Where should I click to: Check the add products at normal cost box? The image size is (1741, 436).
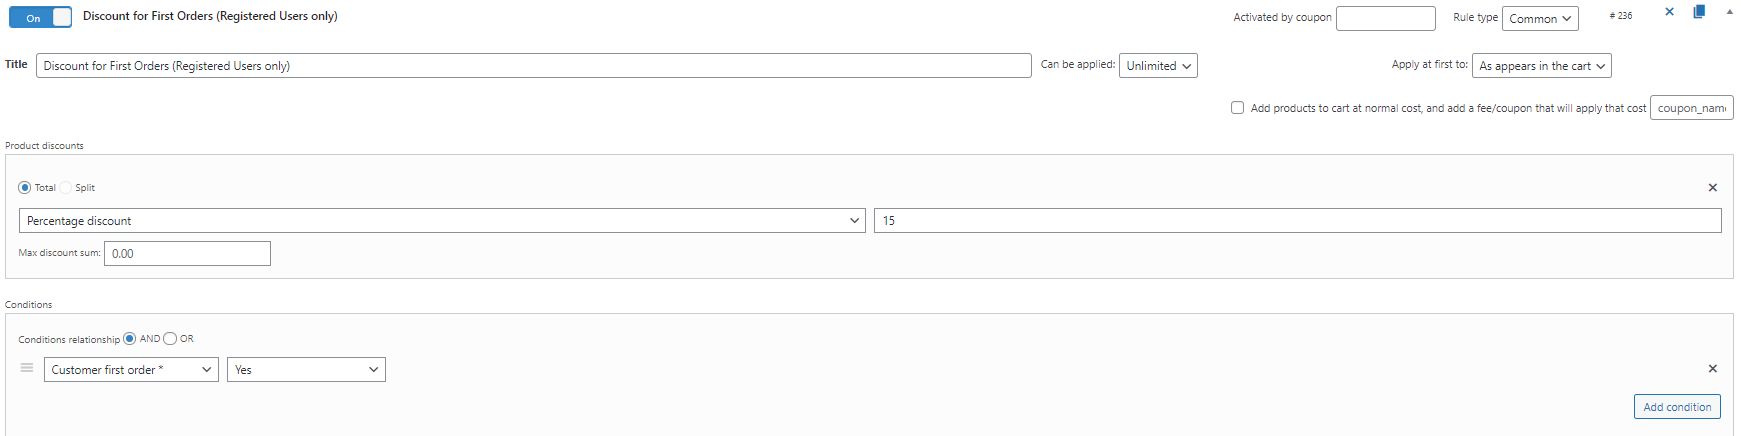tap(1237, 108)
